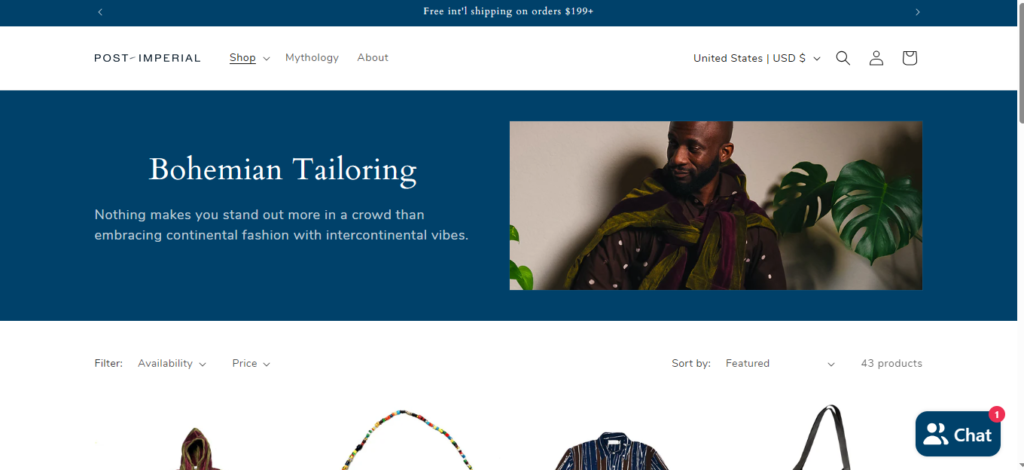Click the Post-Imperial logo

pyautogui.click(x=147, y=58)
